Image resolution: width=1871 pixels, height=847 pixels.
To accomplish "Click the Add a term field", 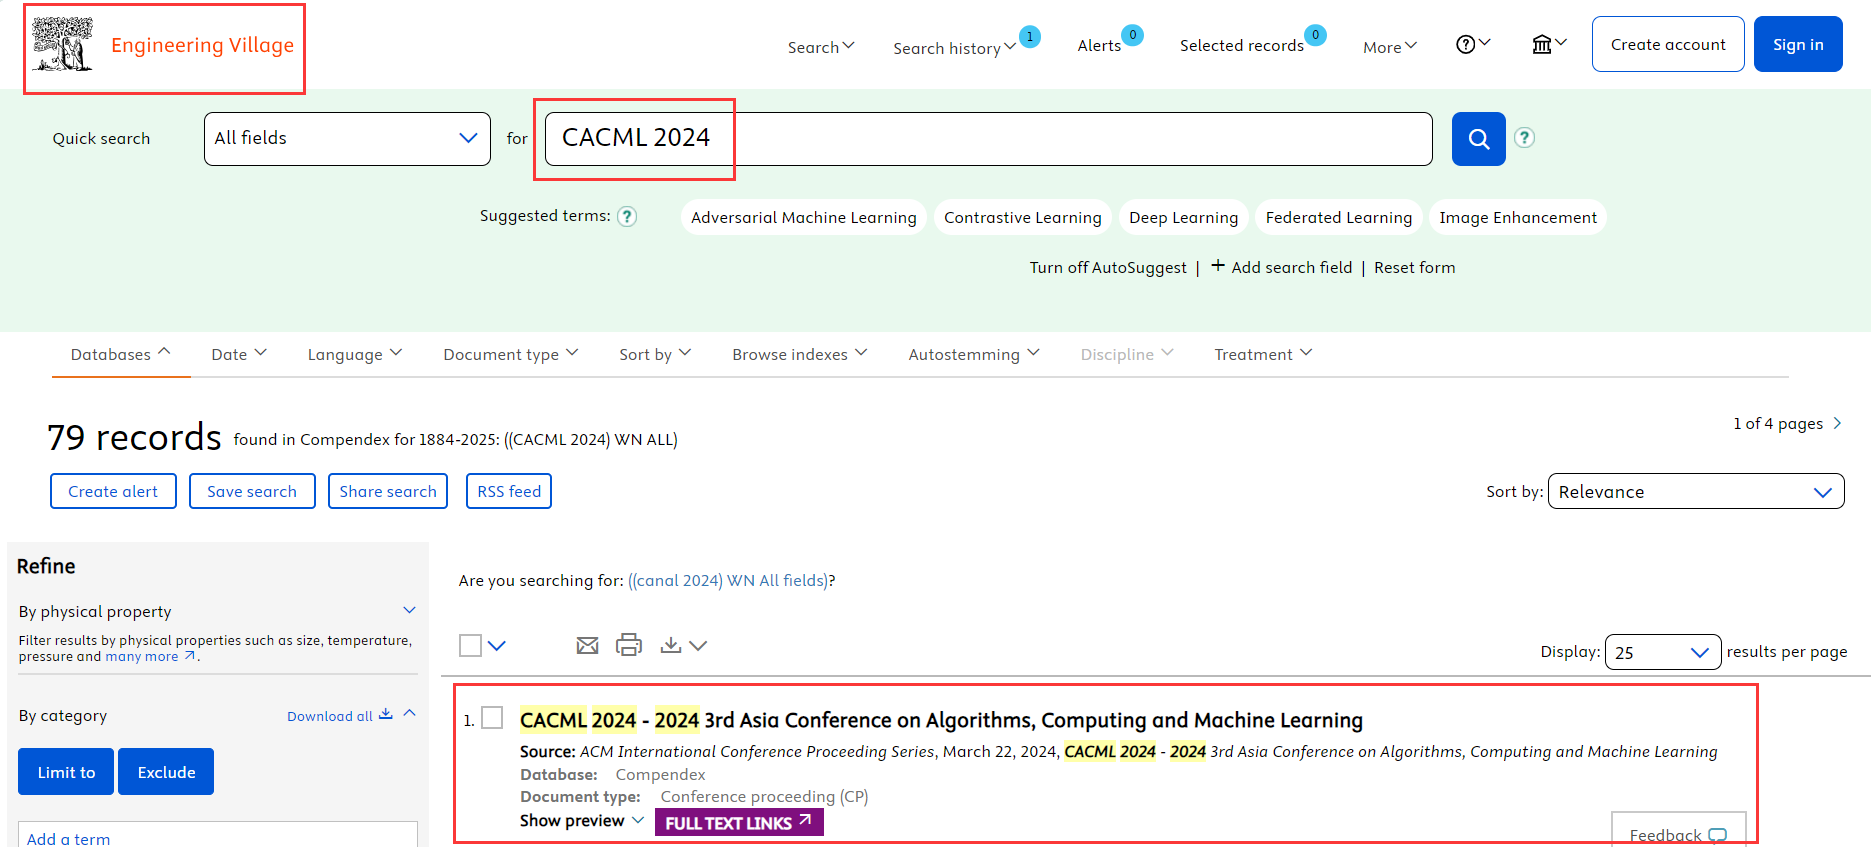I will tap(218, 835).
